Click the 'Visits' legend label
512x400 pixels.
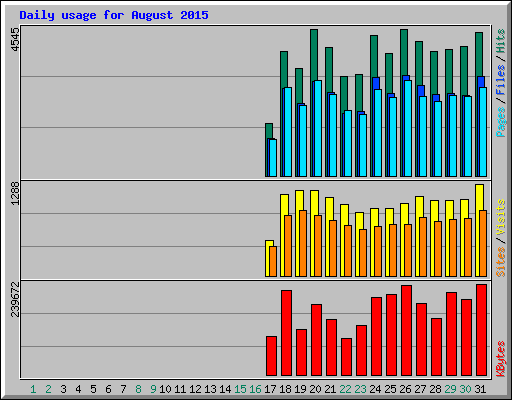[501, 217]
